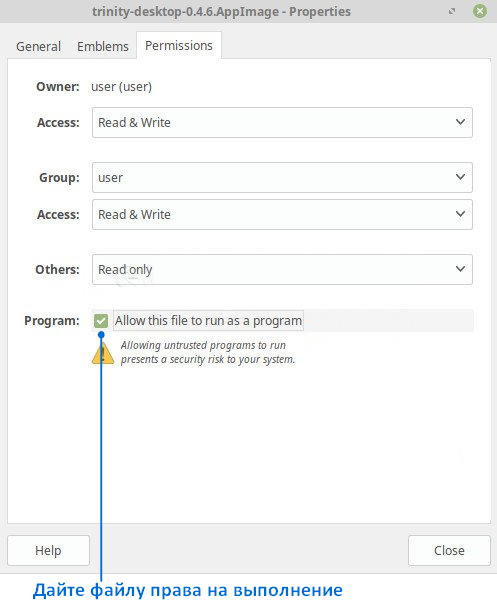Viewport: 497px width, 604px height.
Task: Toggle the green Program checkbox
Action: (x=101, y=320)
